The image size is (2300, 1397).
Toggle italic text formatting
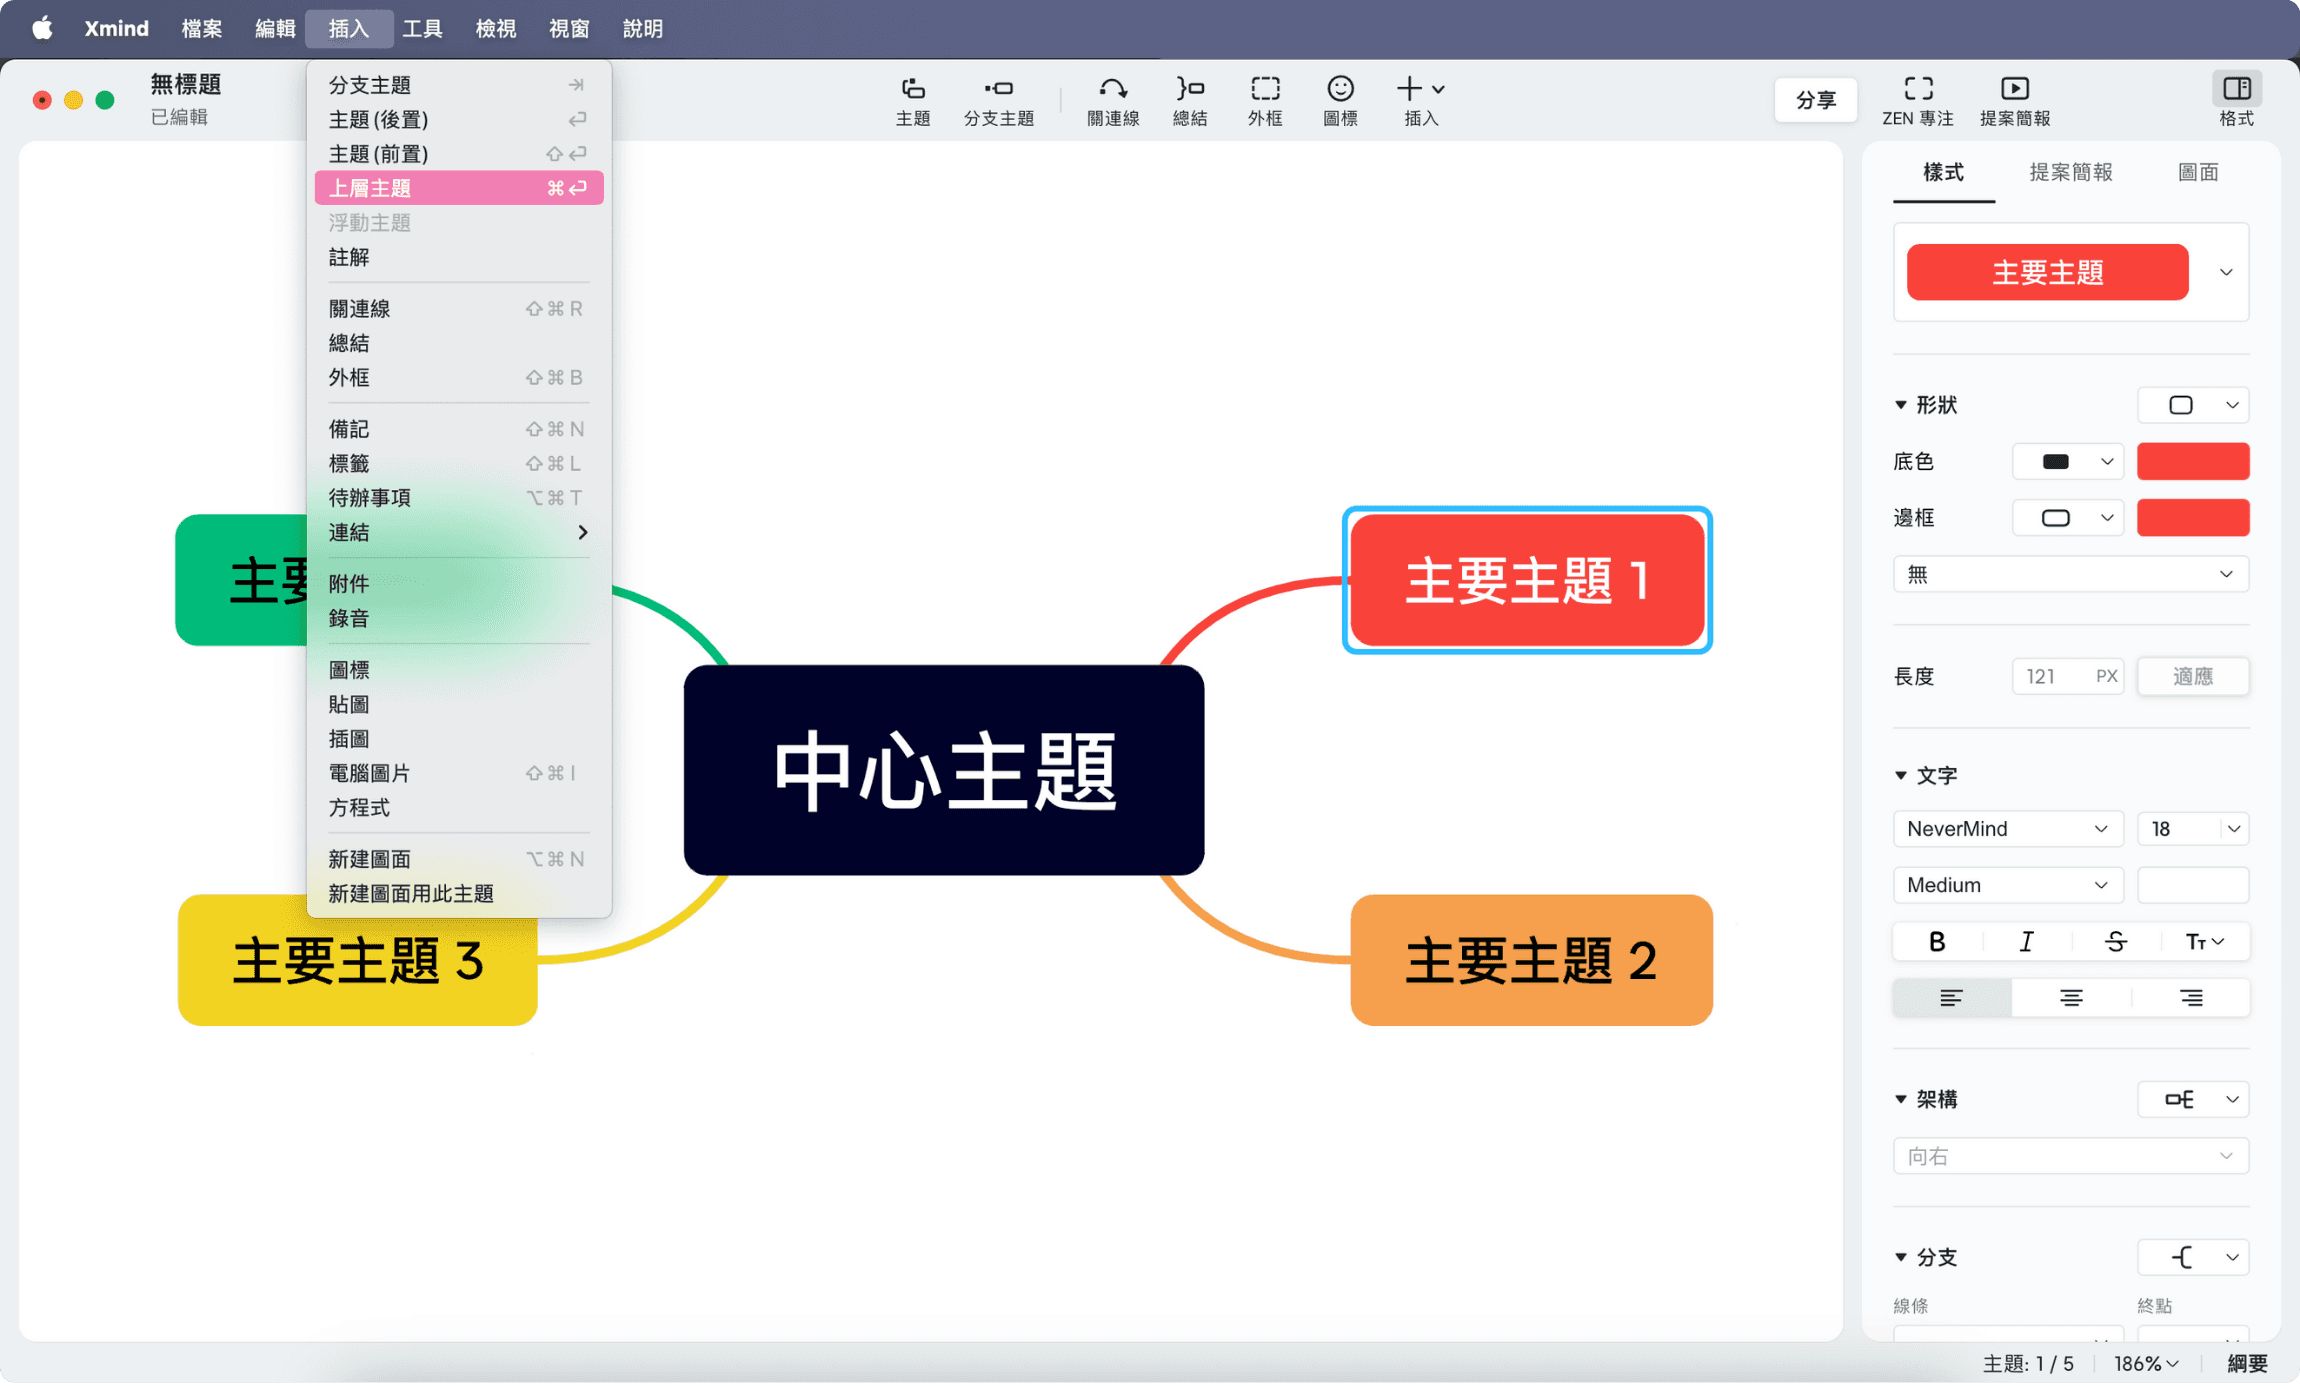click(2026, 941)
